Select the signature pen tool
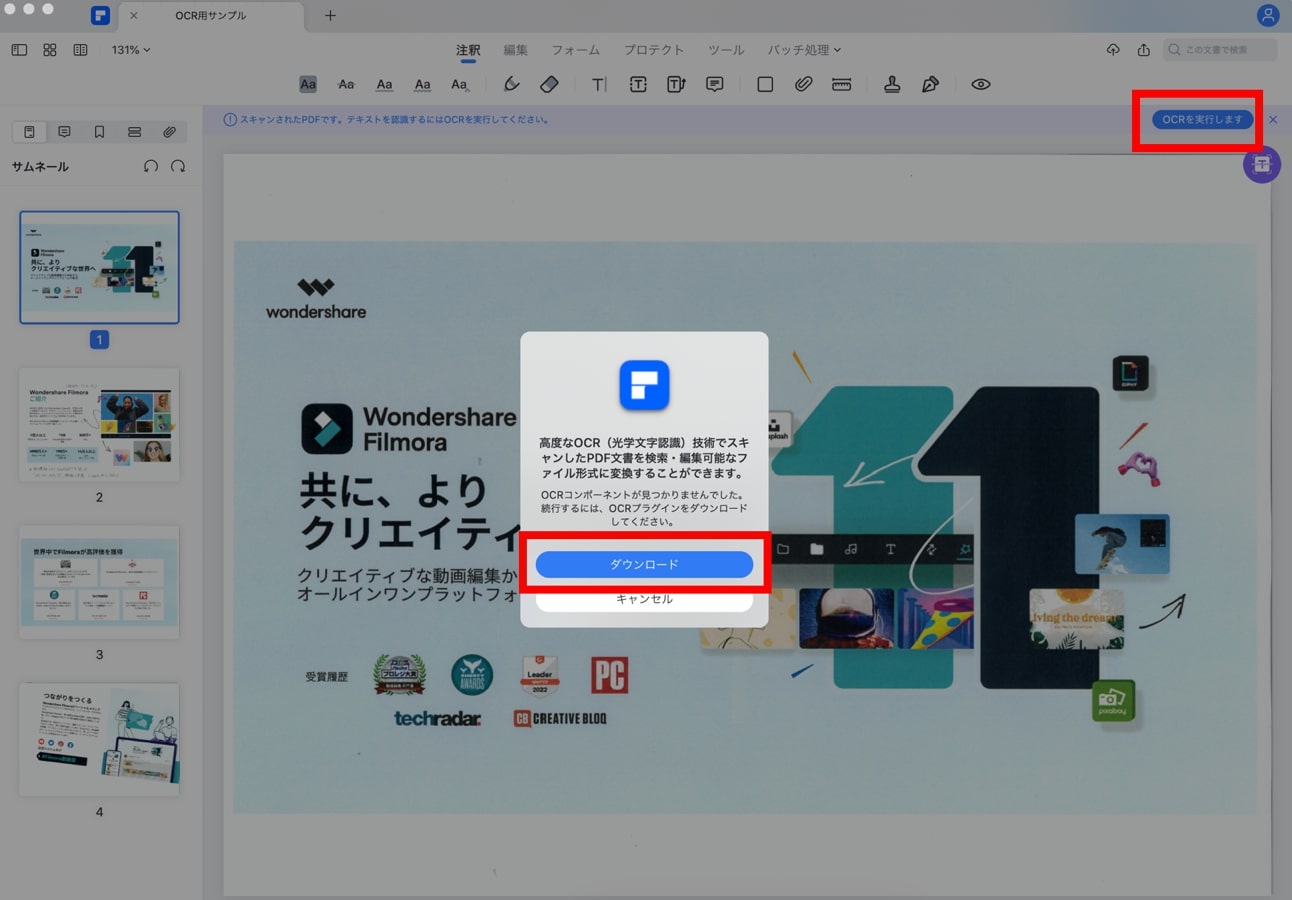This screenshot has width=1292, height=900. click(930, 85)
